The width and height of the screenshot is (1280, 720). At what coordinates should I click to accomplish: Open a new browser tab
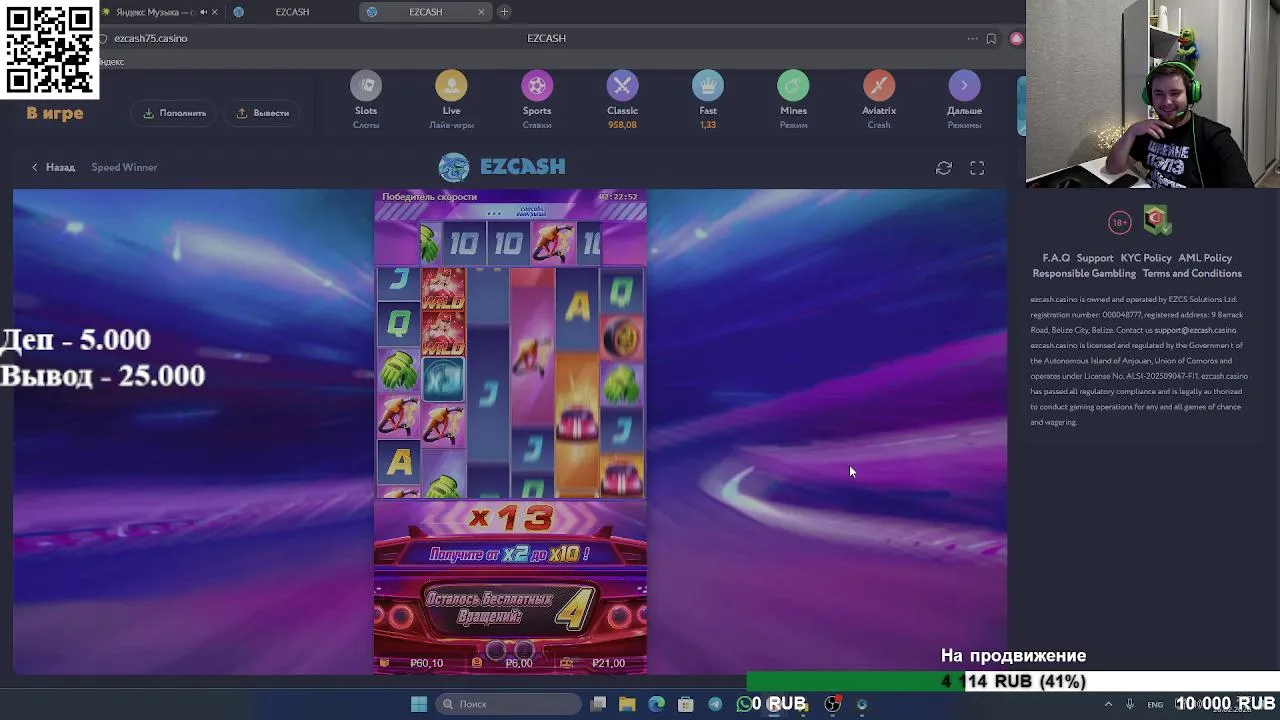click(x=504, y=12)
